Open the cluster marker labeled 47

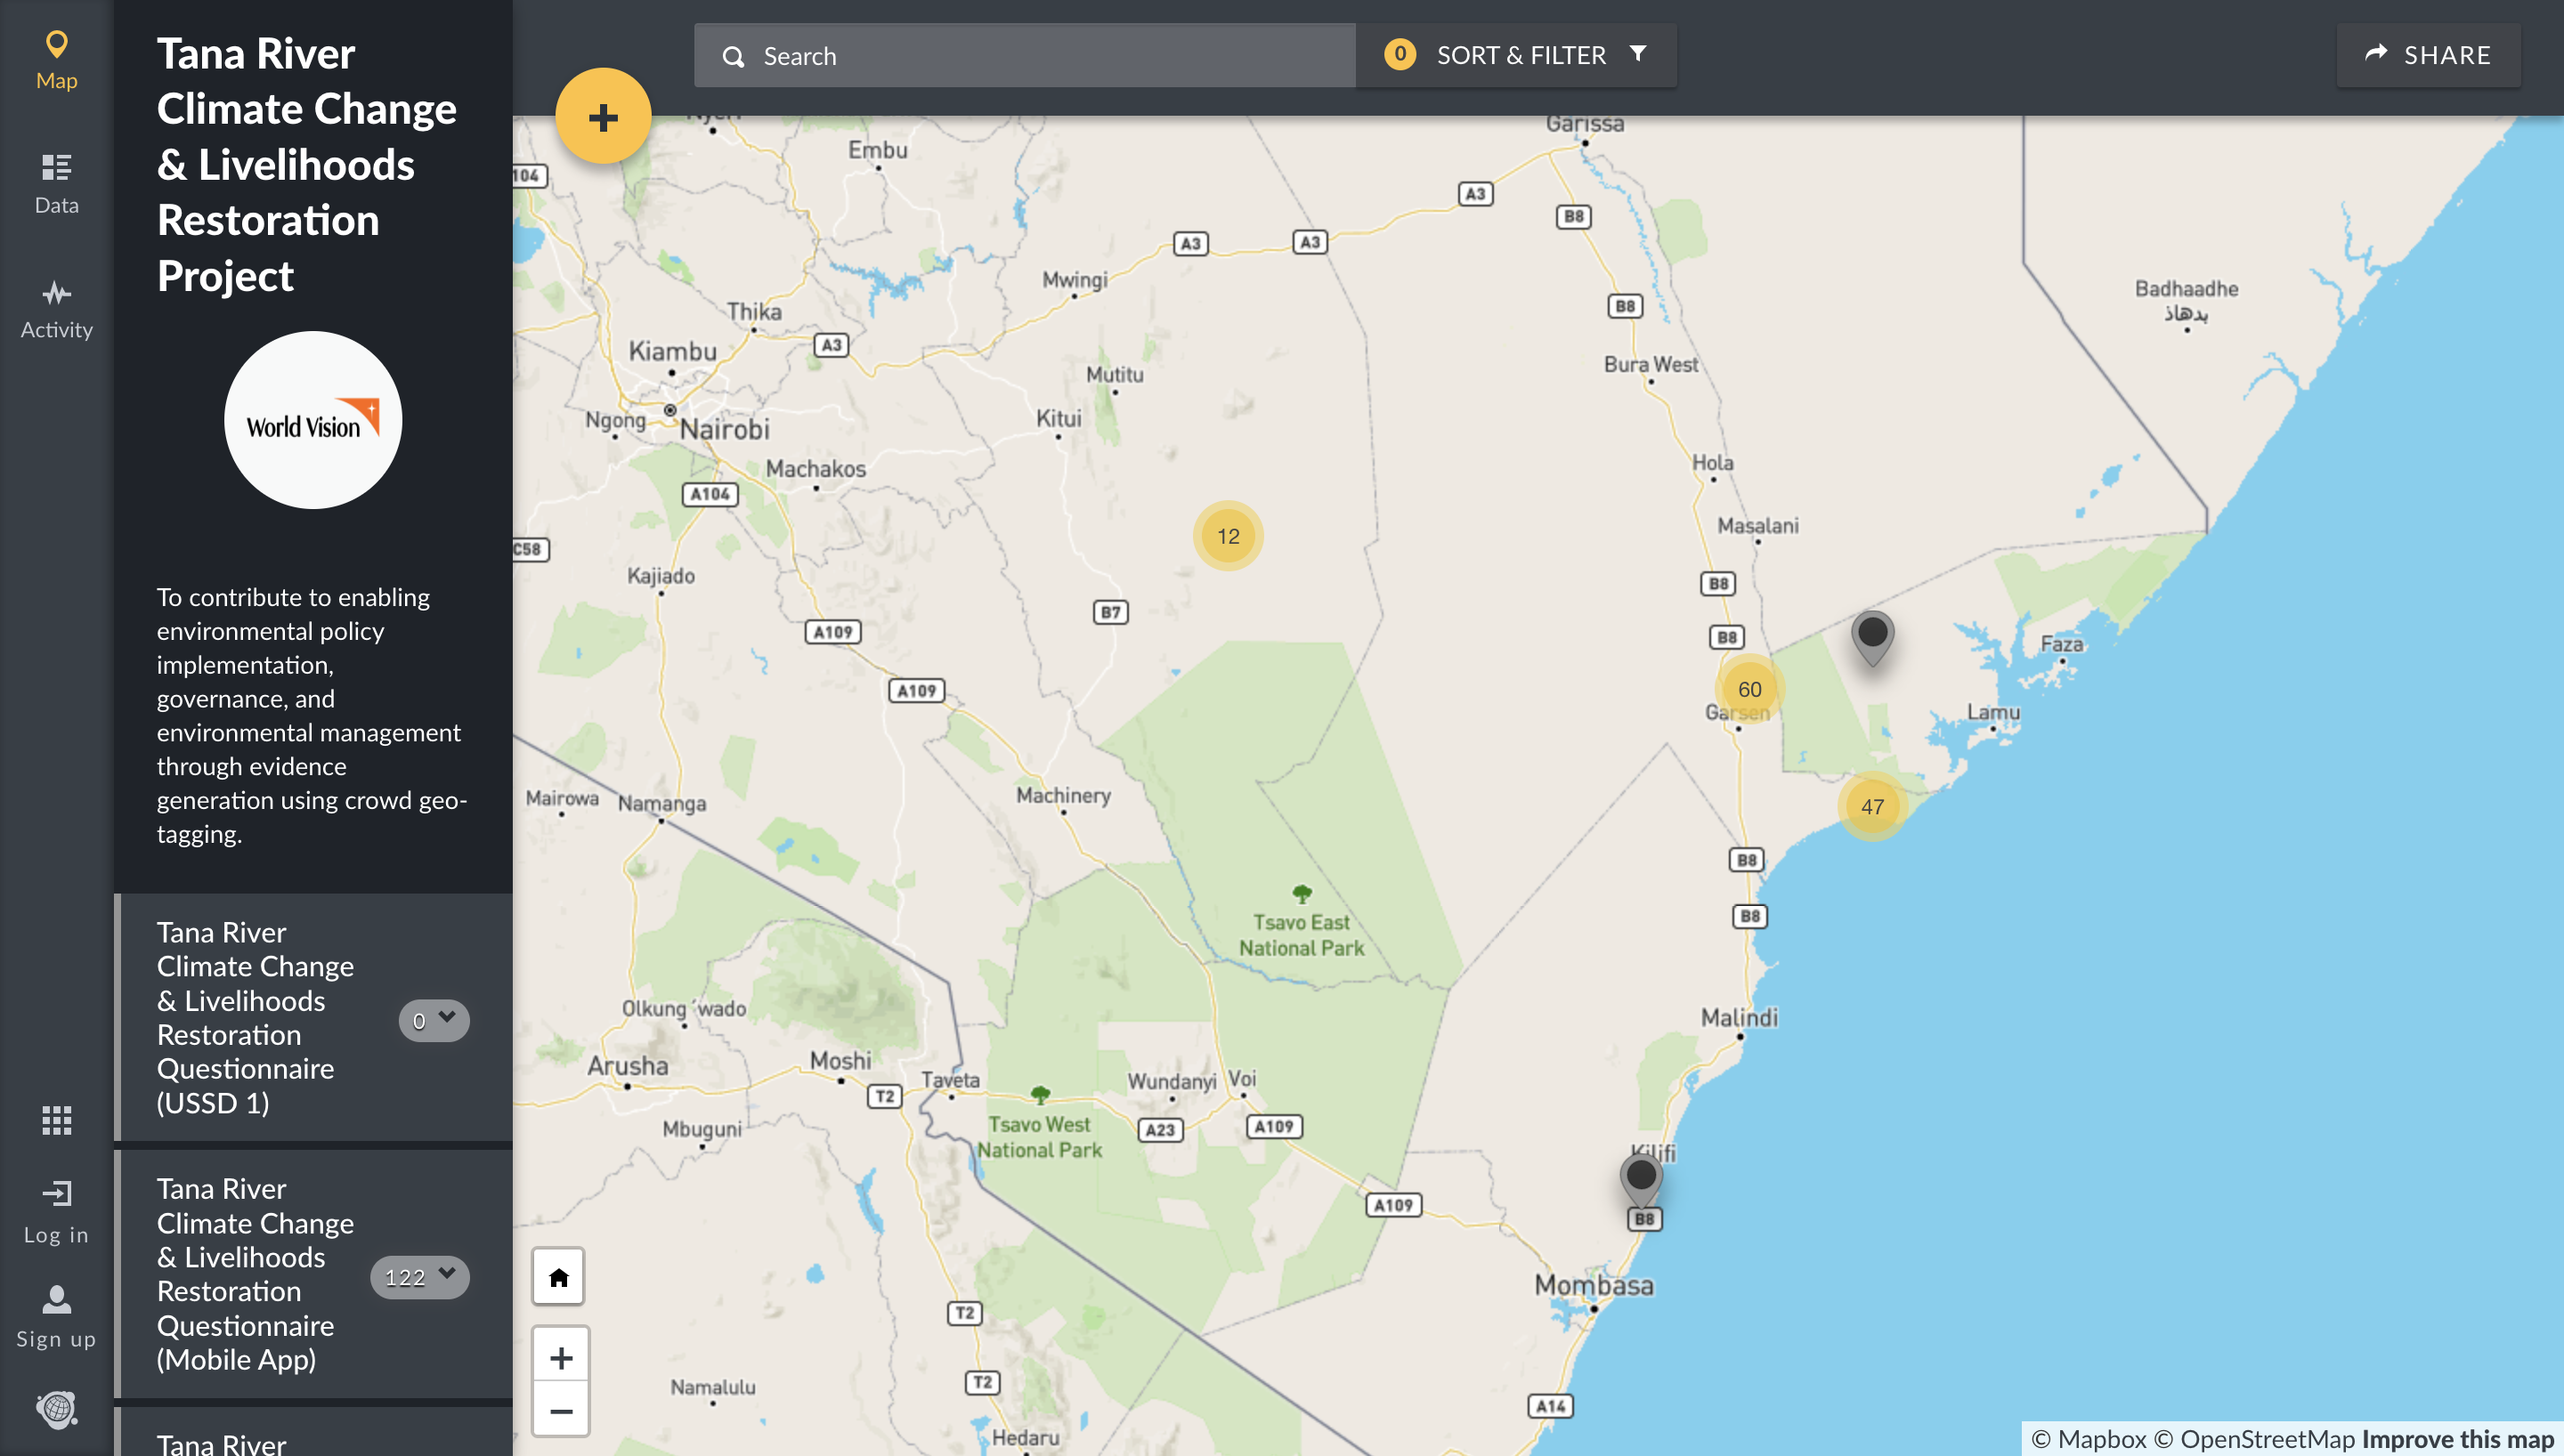coord(1872,806)
